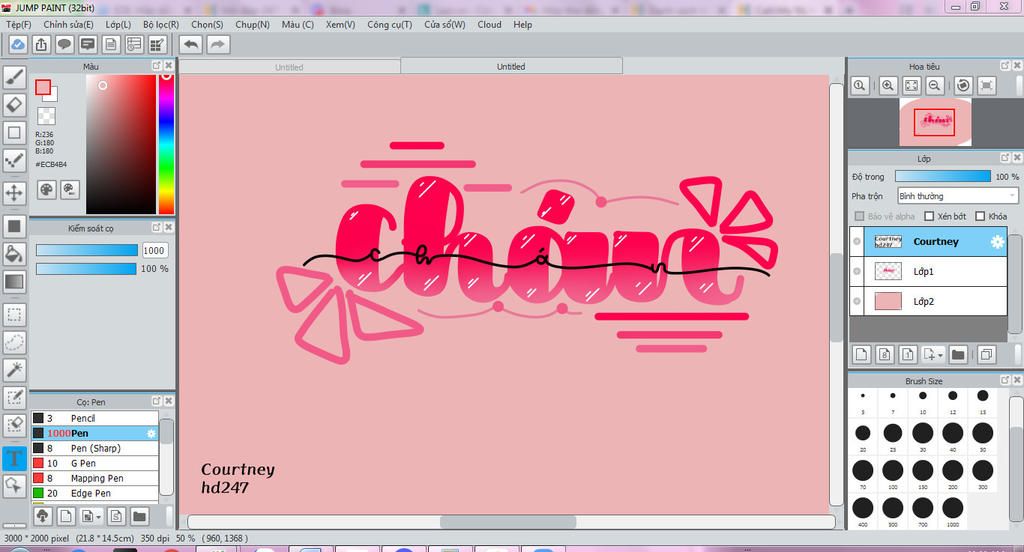Open the Tệp(F) menu
The height and width of the screenshot is (552, 1024).
[x=18, y=24]
